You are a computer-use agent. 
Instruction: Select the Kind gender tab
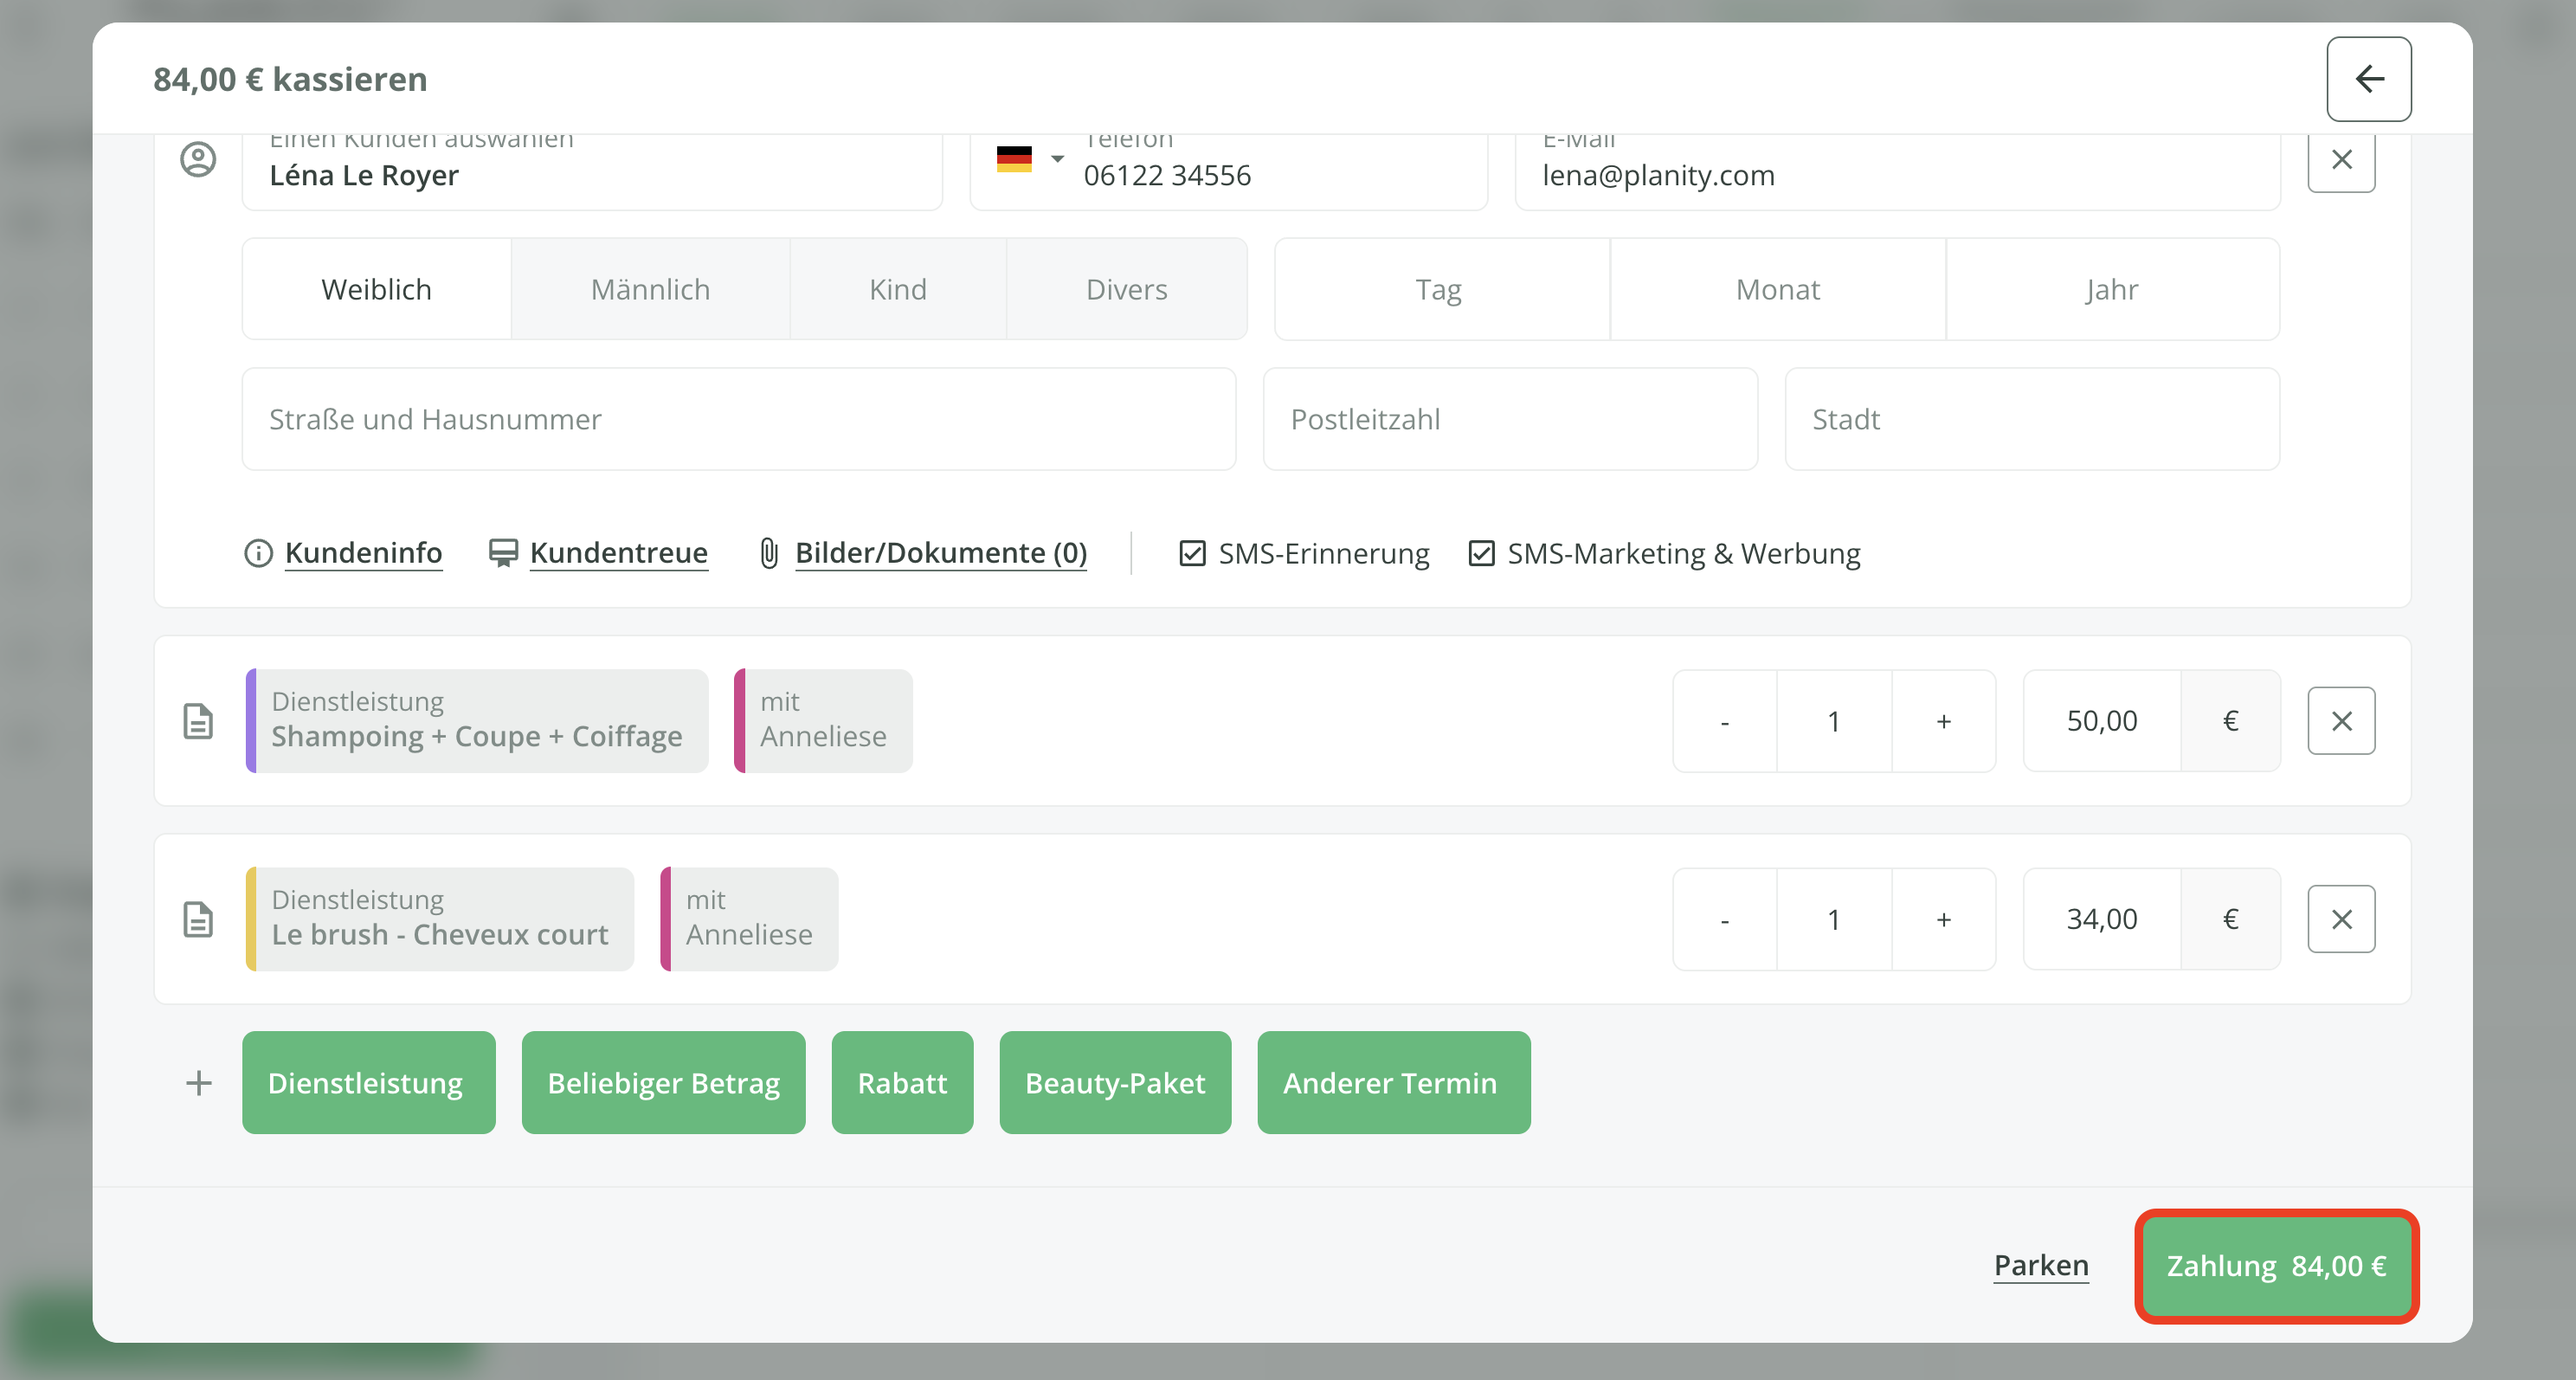point(897,290)
